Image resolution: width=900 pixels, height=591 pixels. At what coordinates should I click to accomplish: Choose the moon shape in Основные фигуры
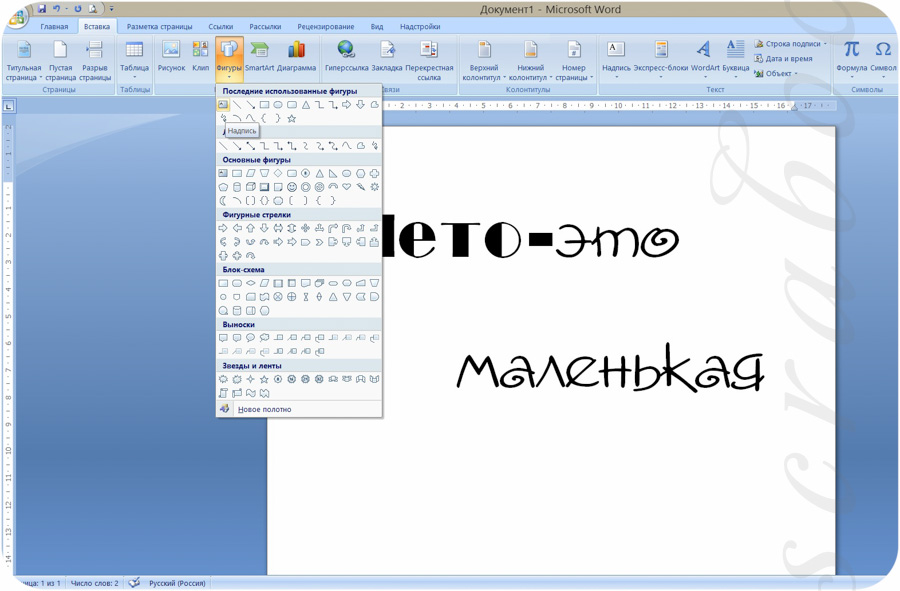(x=223, y=201)
